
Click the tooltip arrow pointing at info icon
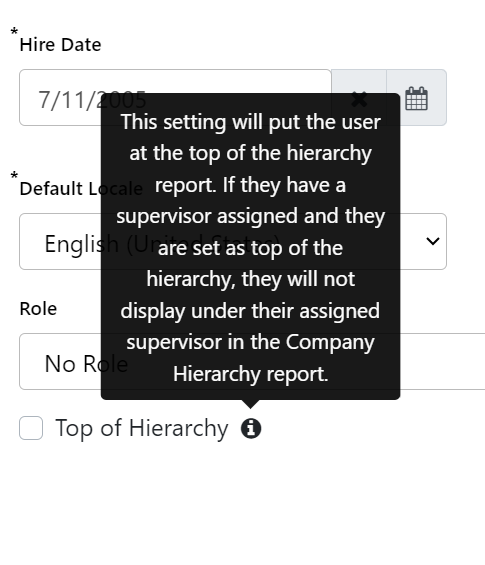[250, 404]
